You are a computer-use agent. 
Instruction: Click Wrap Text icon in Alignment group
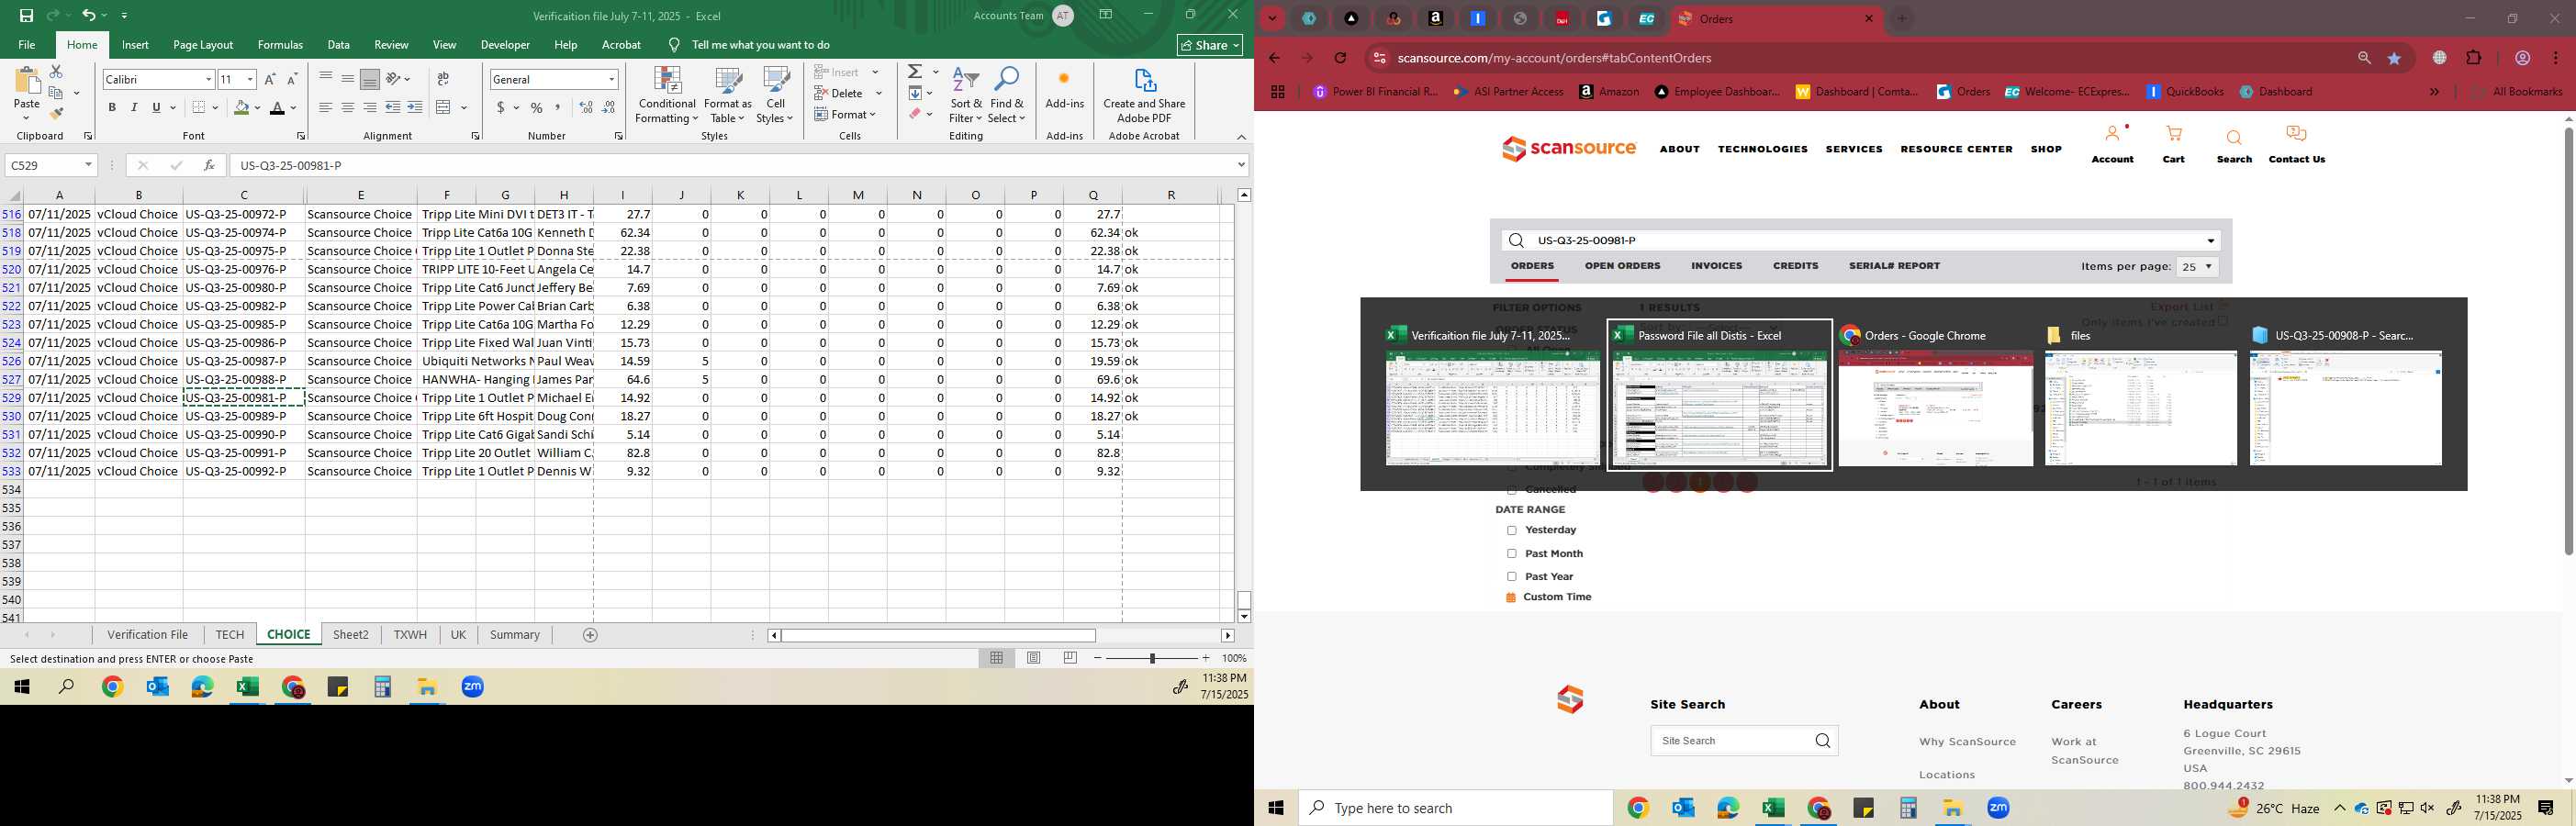coord(443,79)
